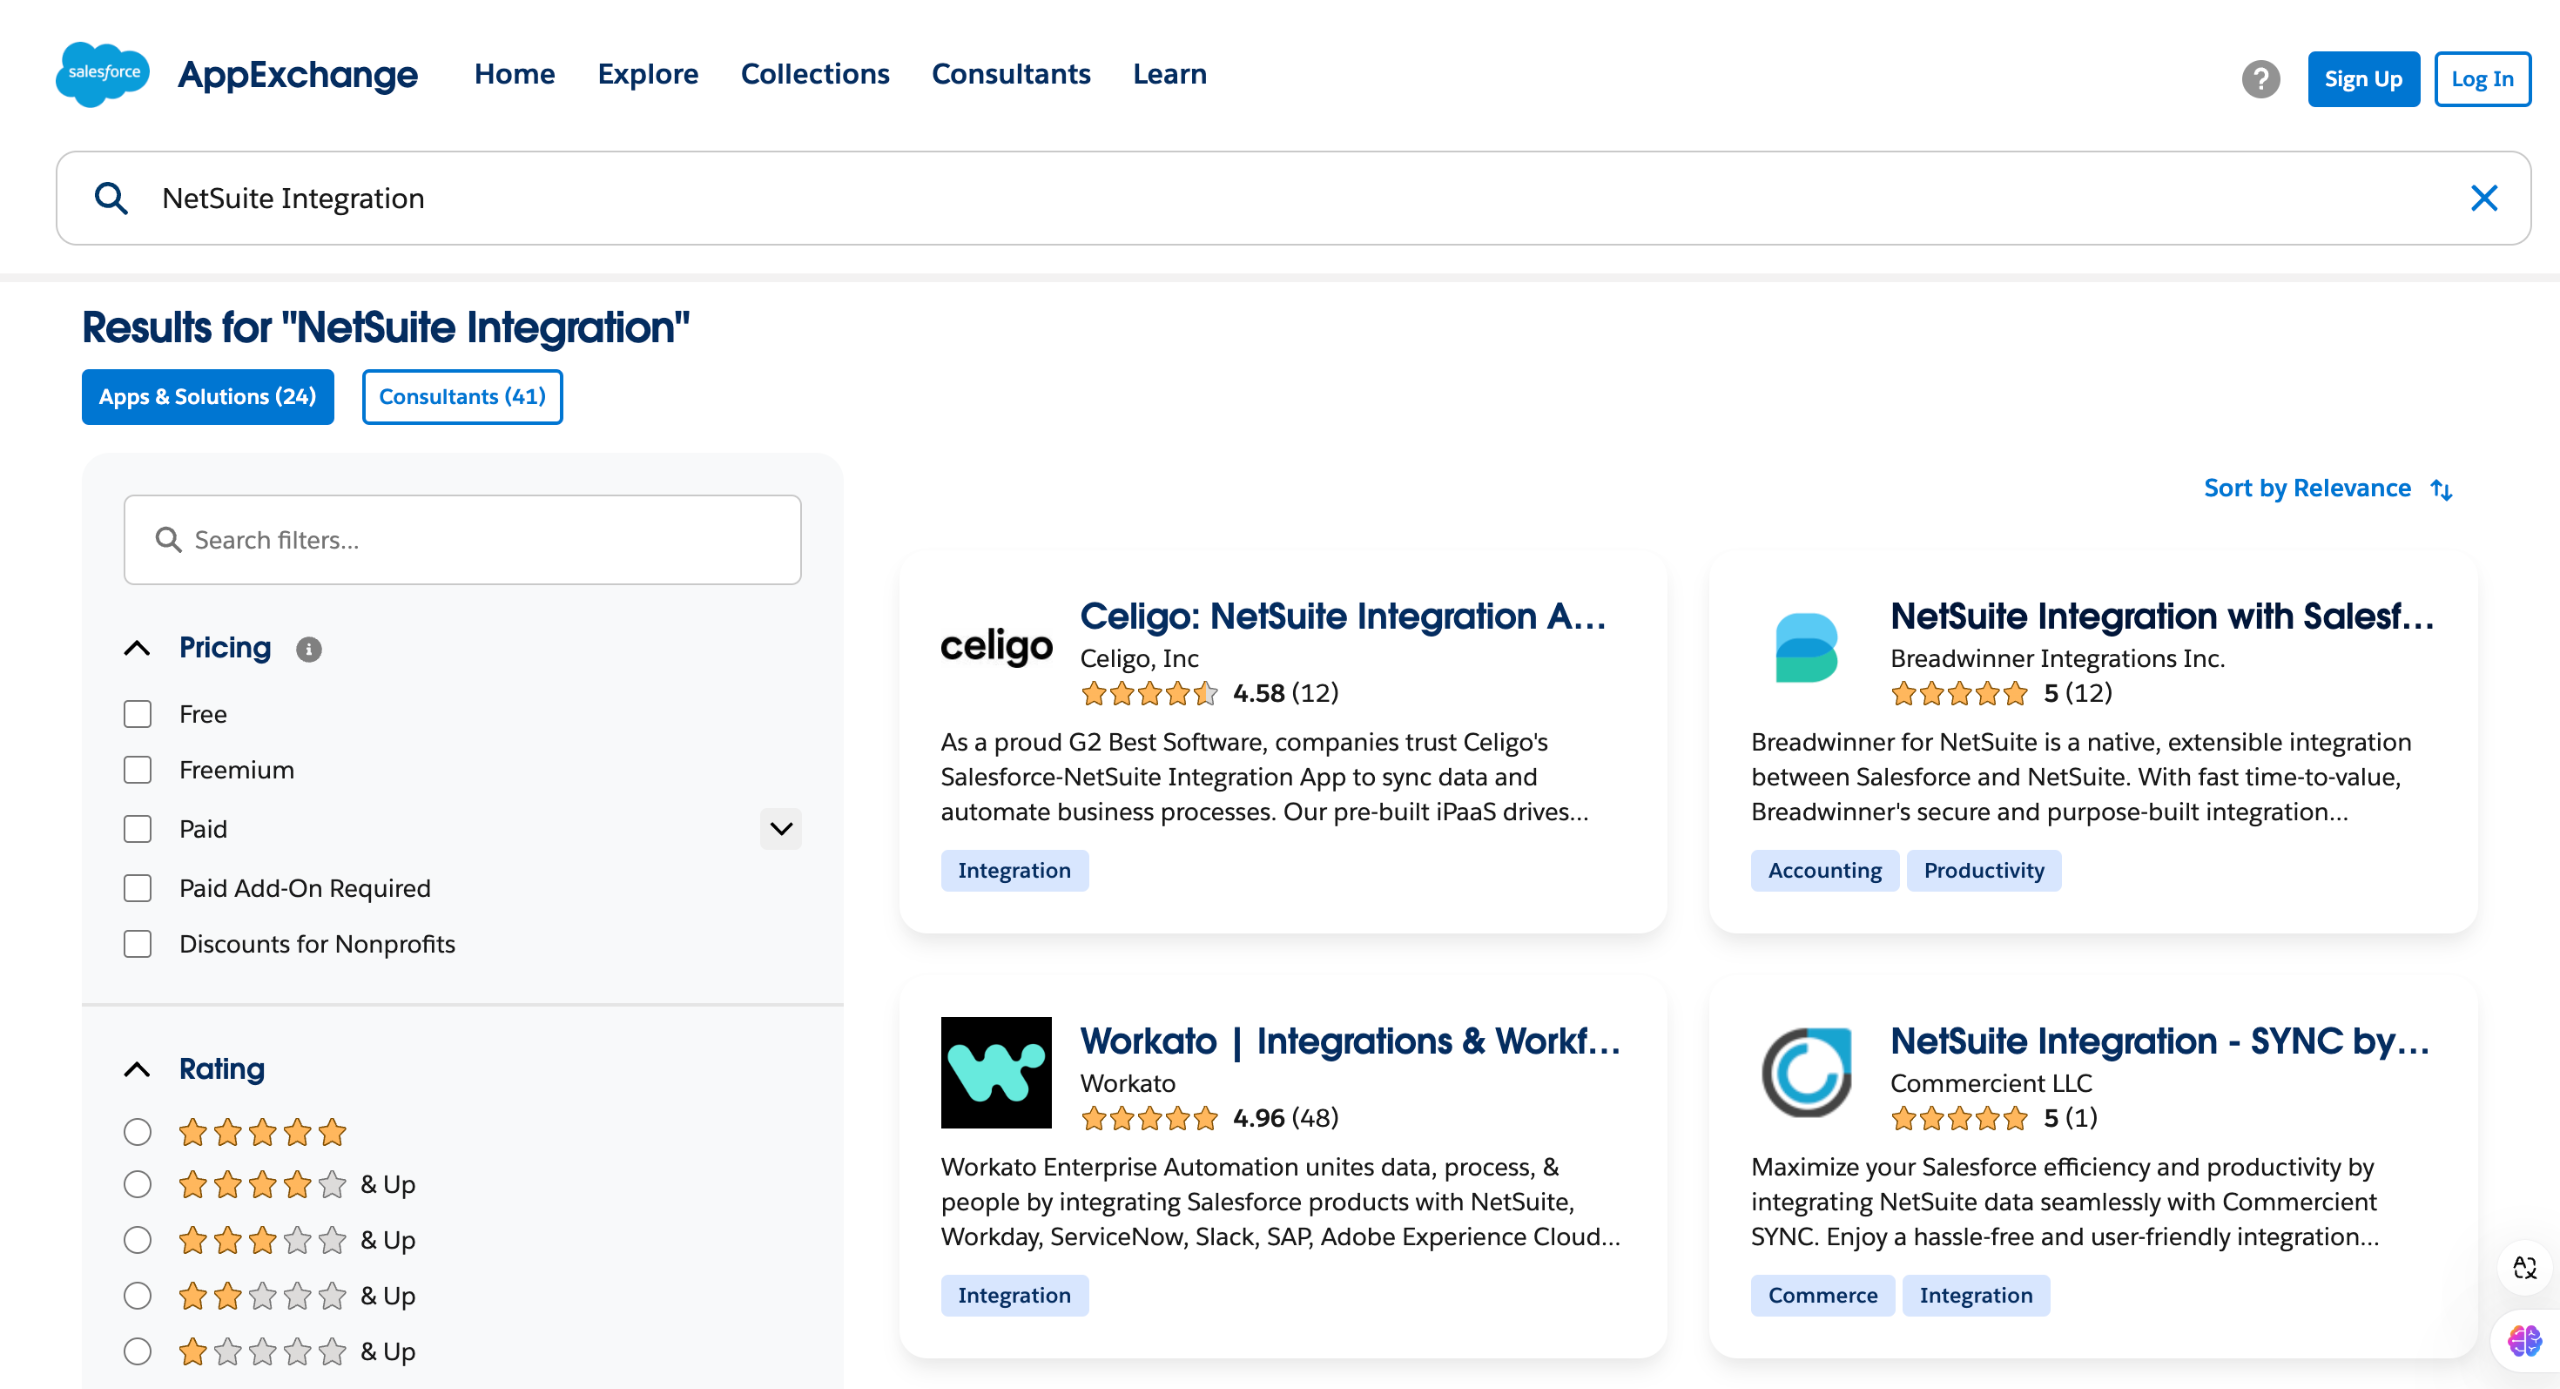This screenshot has height=1389, width=2560.
Task: Enable the Freemium filter checkbox
Action: [x=137, y=770]
